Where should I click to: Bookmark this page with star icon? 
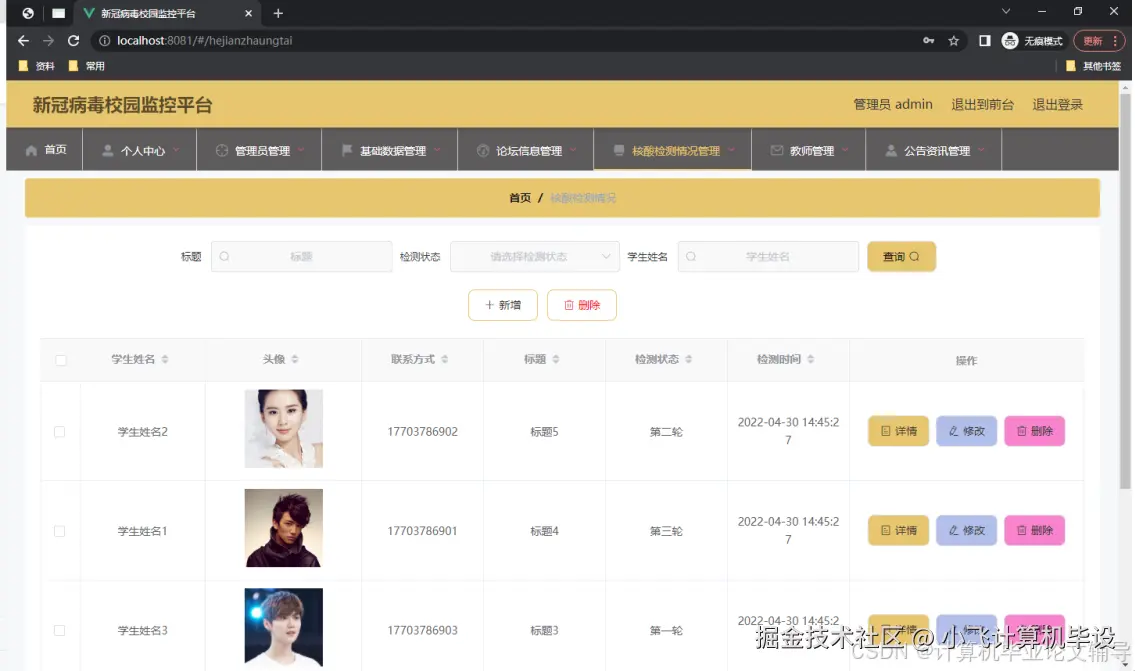pos(953,41)
